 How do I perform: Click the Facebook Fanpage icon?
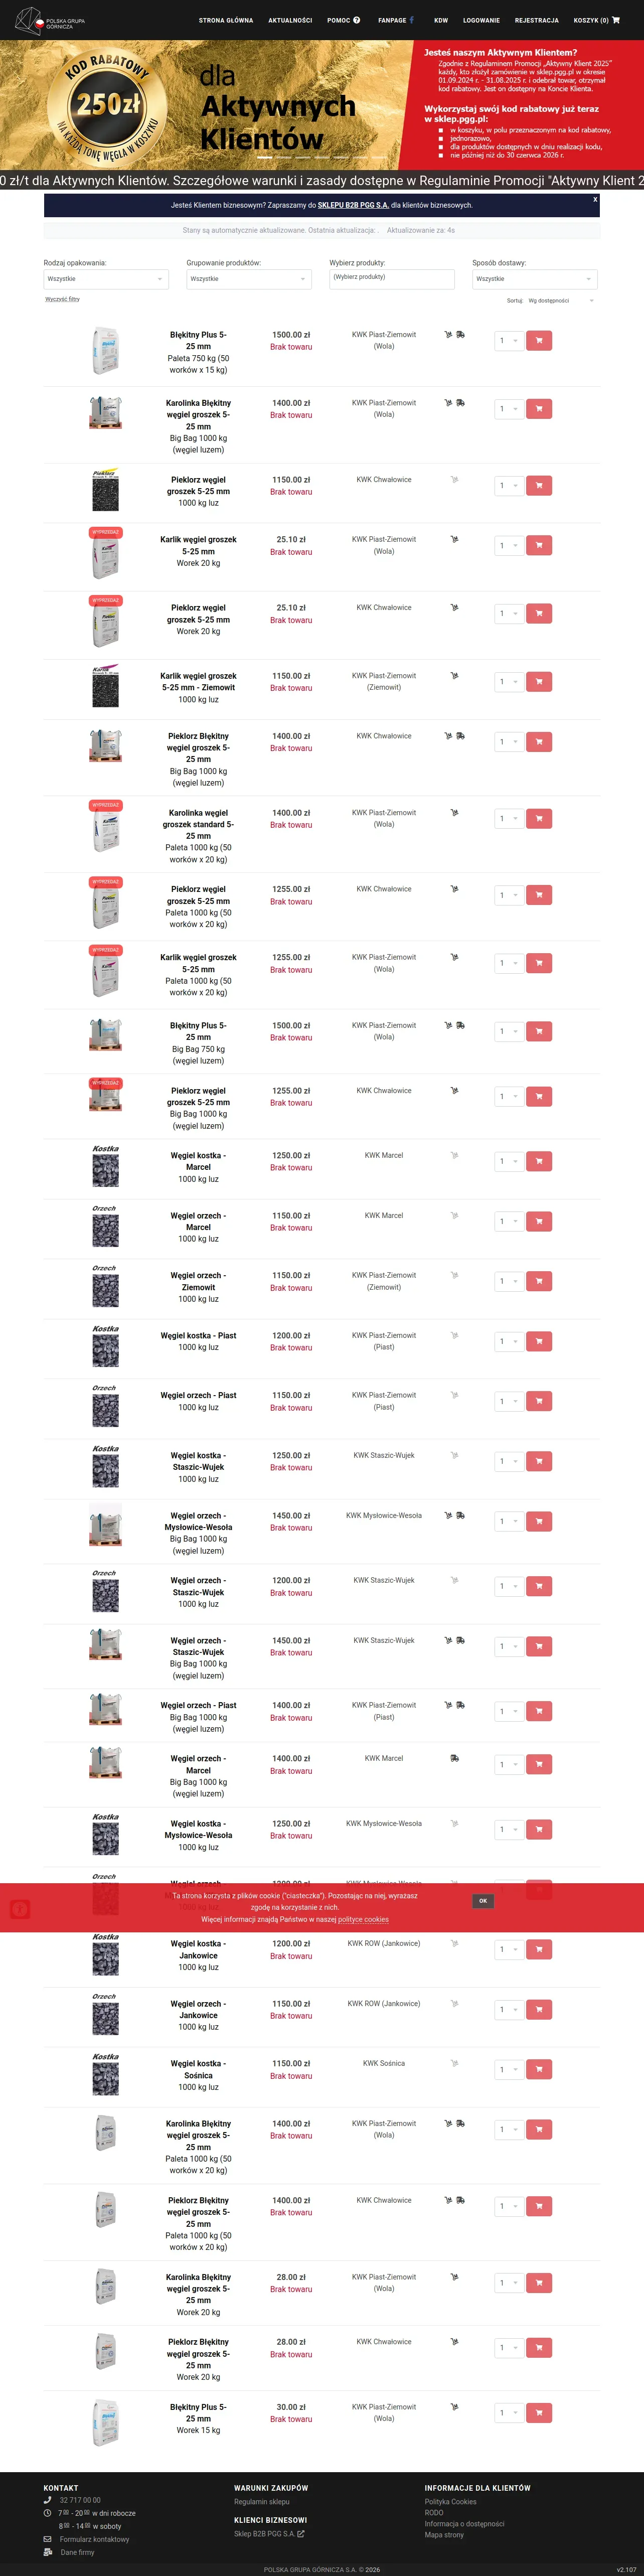(x=411, y=20)
